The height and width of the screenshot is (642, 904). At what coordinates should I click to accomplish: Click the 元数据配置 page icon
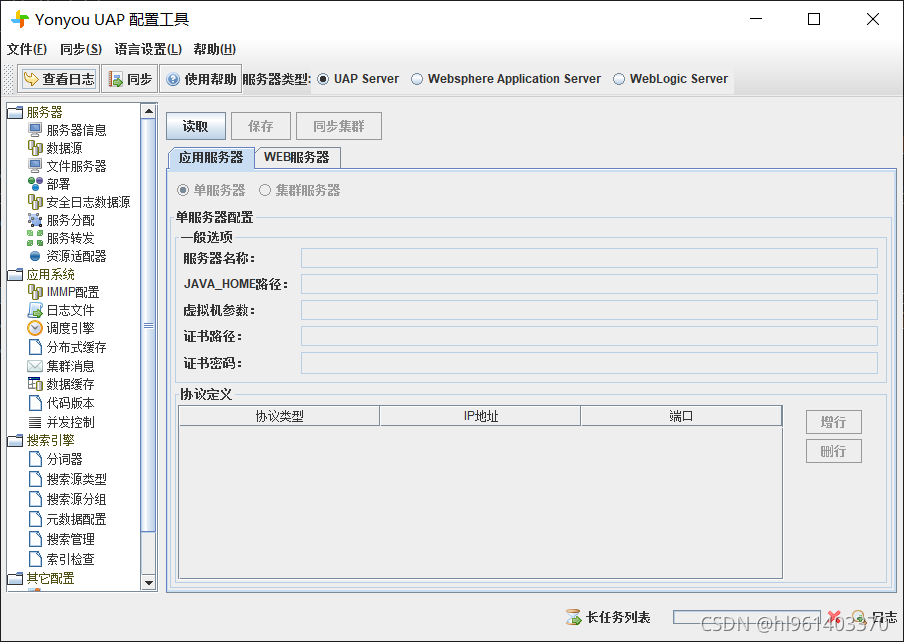[35, 519]
